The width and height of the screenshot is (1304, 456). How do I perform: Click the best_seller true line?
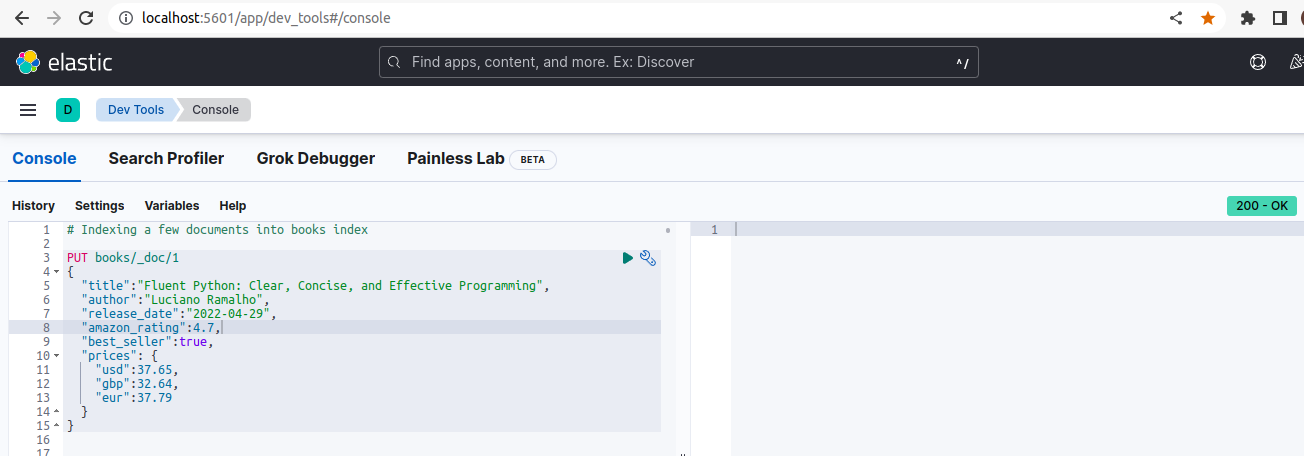click(148, 342)
